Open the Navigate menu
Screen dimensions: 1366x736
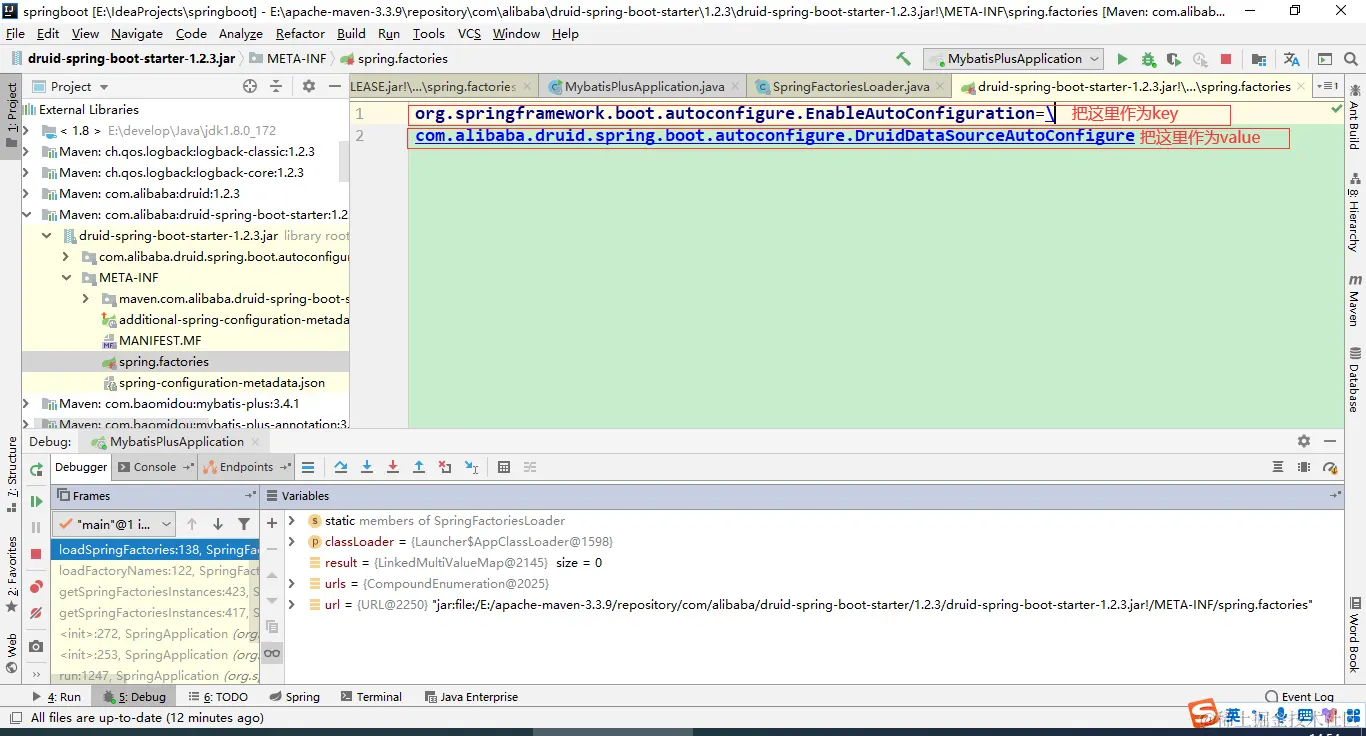click(x=137, y=34)
